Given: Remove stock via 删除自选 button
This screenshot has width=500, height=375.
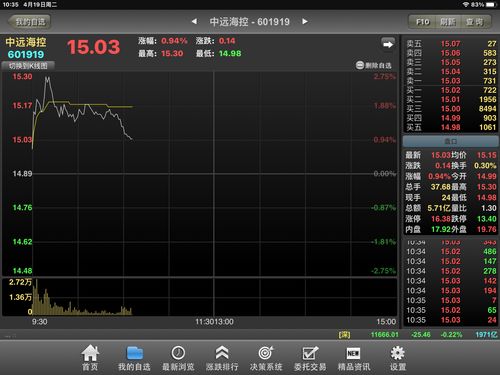Looking at the screenshot, I should coord(374,65).
